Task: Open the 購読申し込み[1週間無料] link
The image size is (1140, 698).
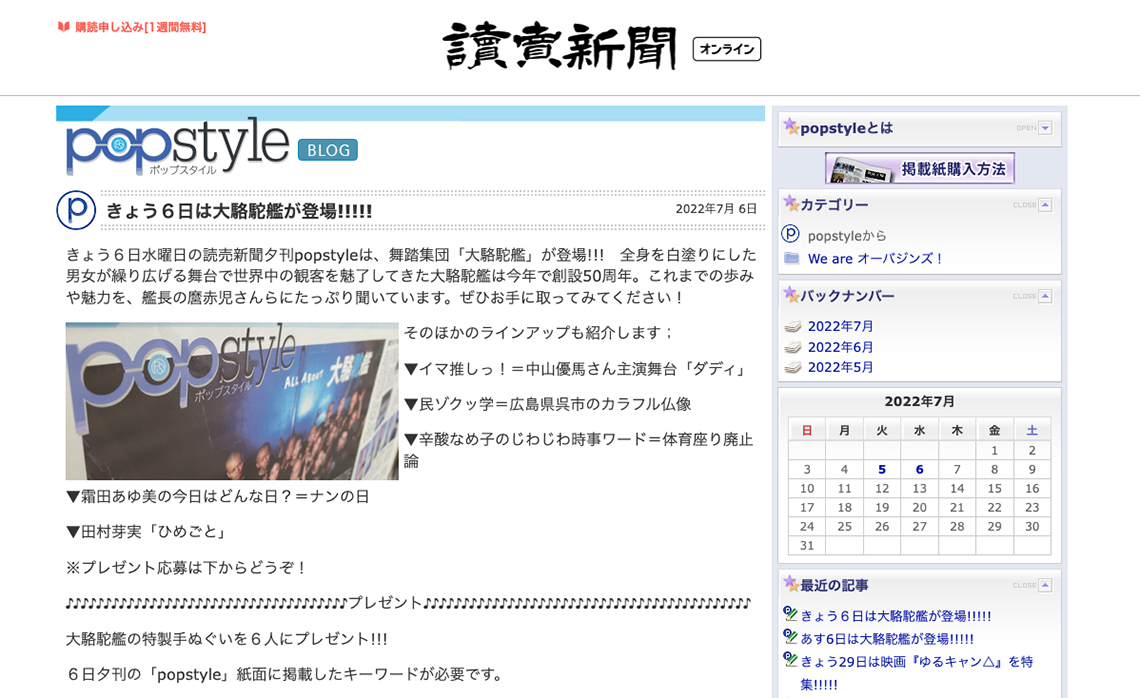Action: [140, 27]
